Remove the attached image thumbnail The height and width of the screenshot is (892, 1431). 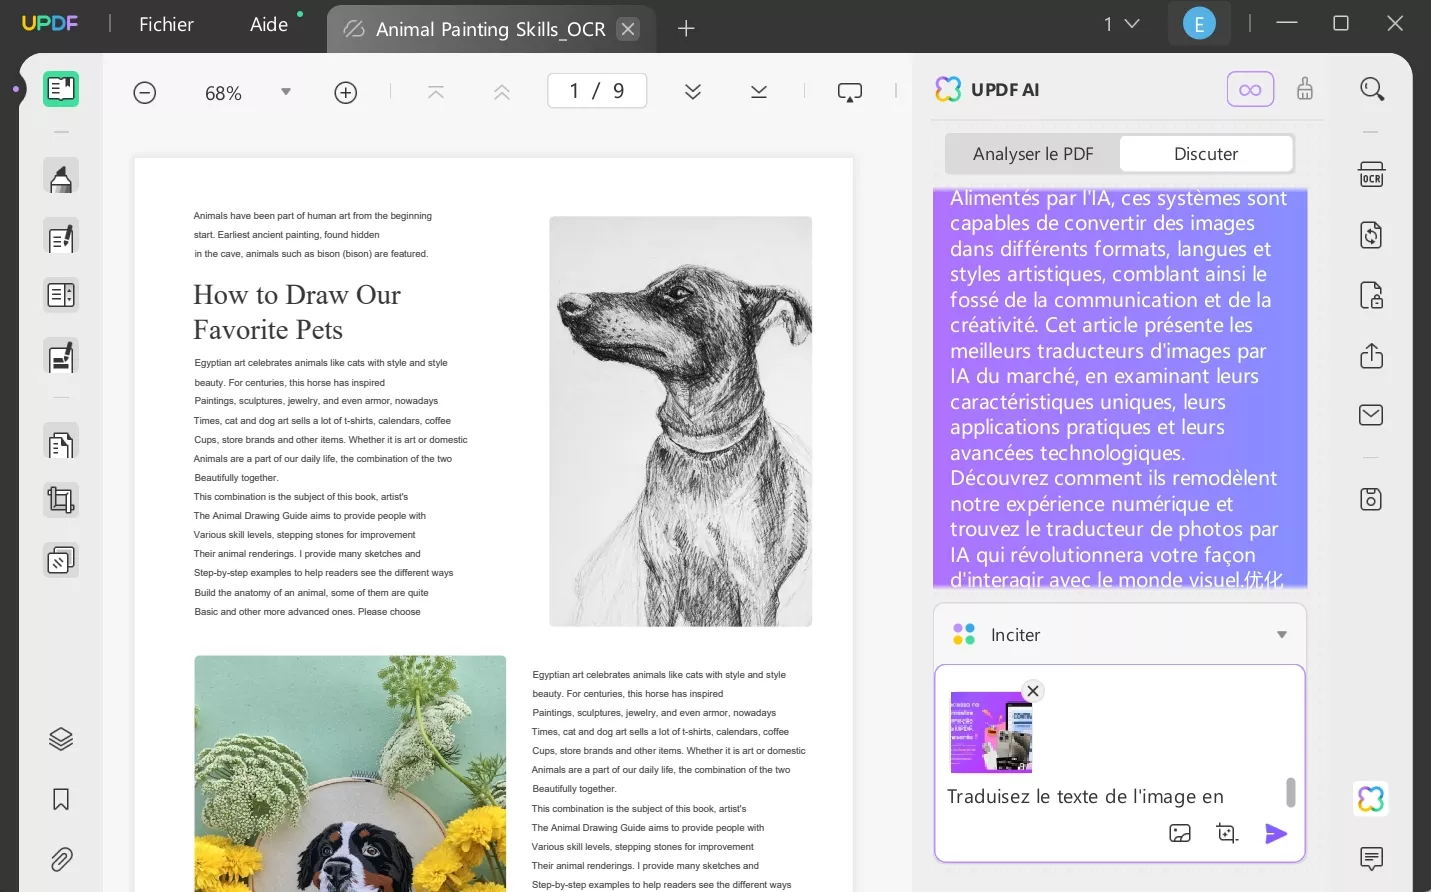1033,691
